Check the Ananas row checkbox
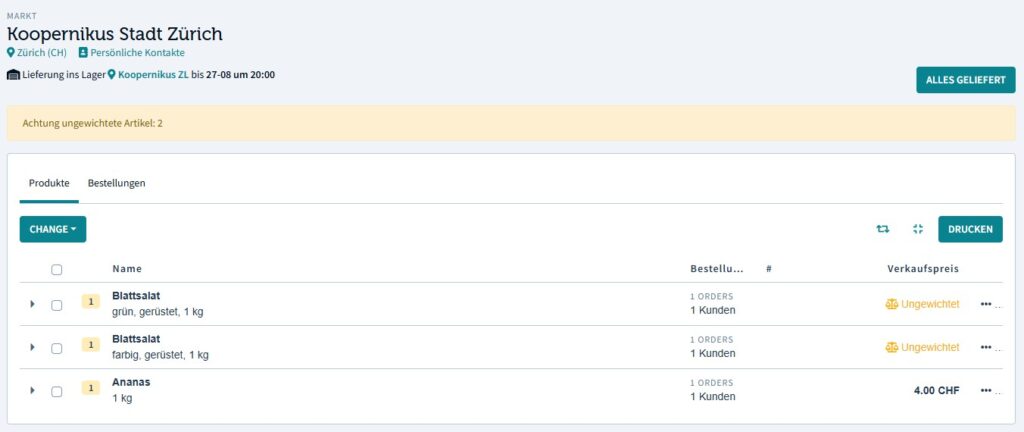The width and height of the screenshot is (1024, 432). pyautogui.click(x=57, y=390)
